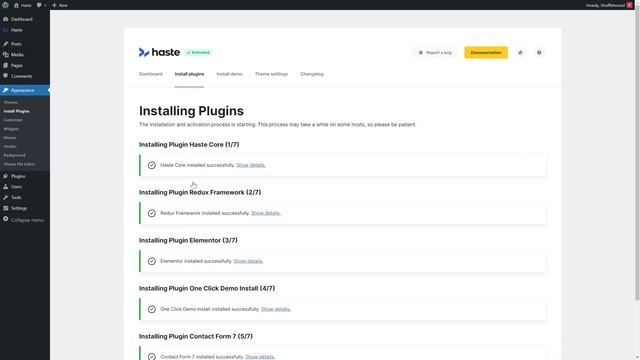Open Background under Appearance
The height and width of the screenshot is (360, 640).
pos(14,155)
